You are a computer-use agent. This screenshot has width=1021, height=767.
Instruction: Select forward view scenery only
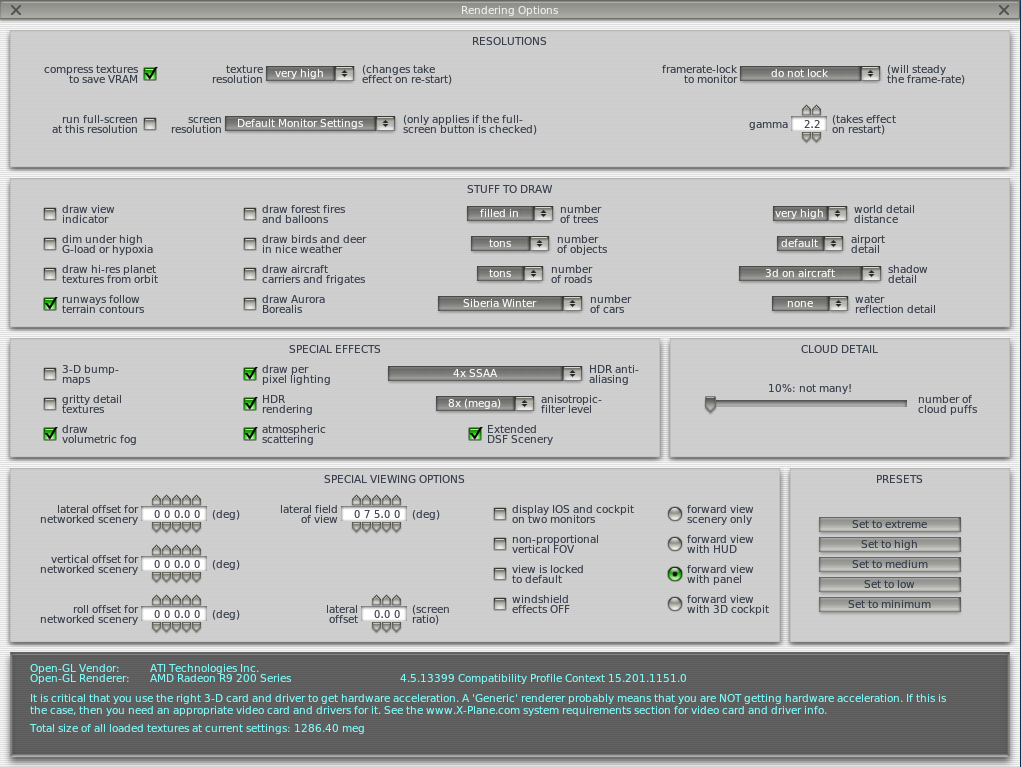[x=675, y=514]
